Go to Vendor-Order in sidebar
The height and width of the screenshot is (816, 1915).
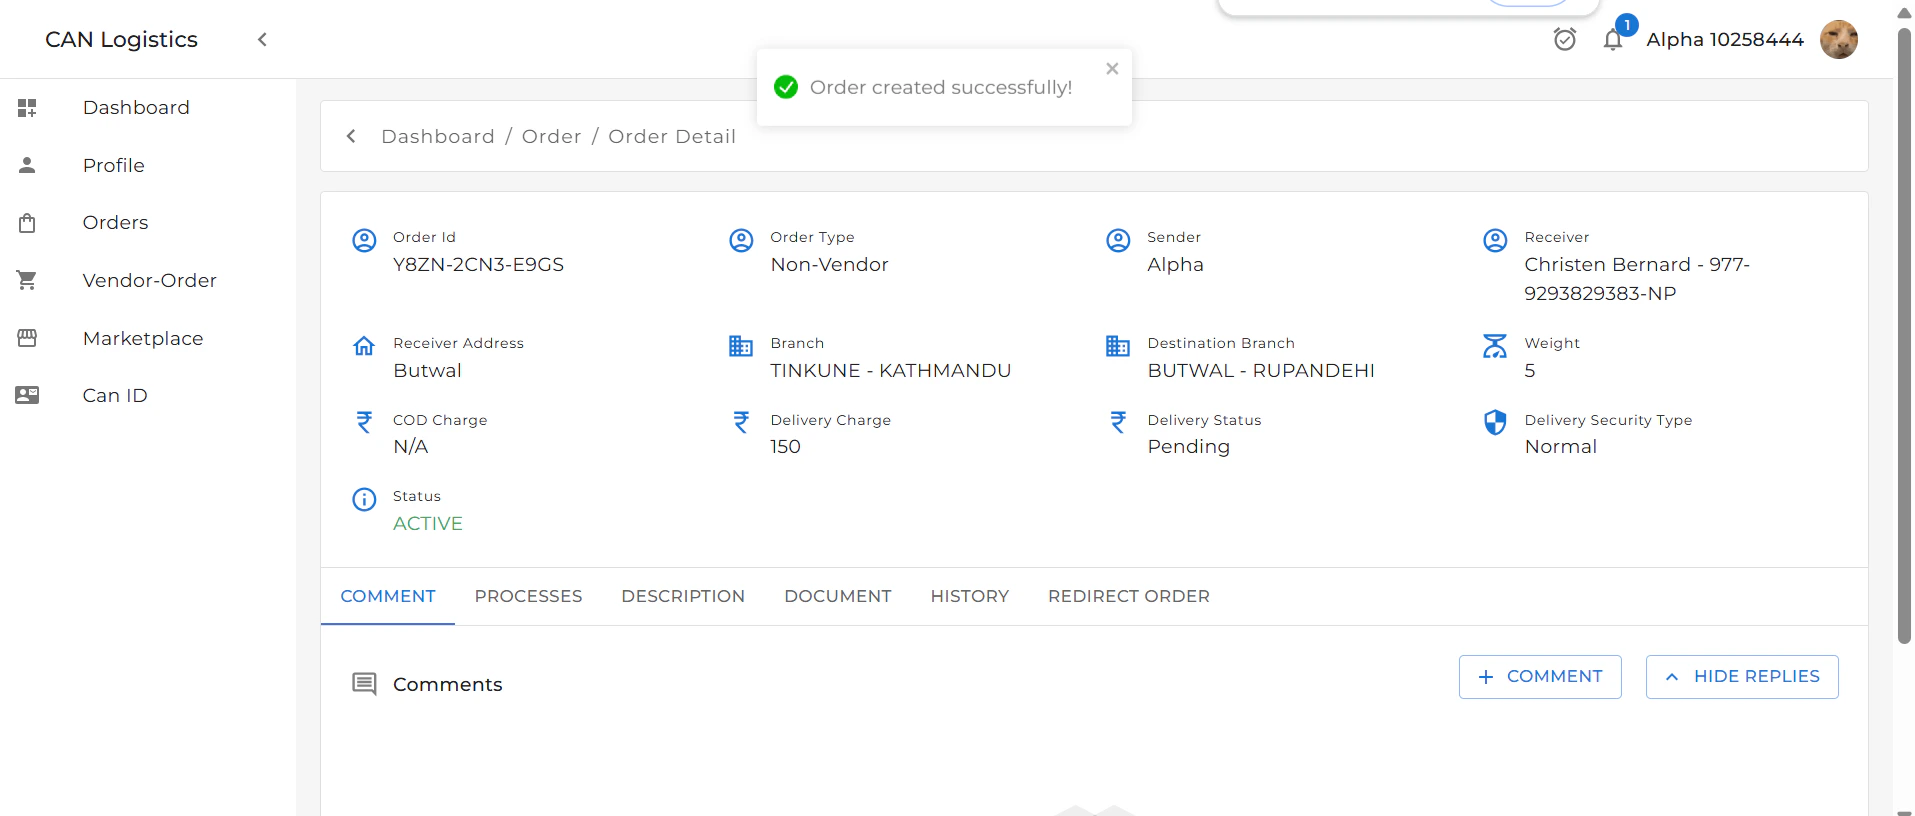click(148, 281)
